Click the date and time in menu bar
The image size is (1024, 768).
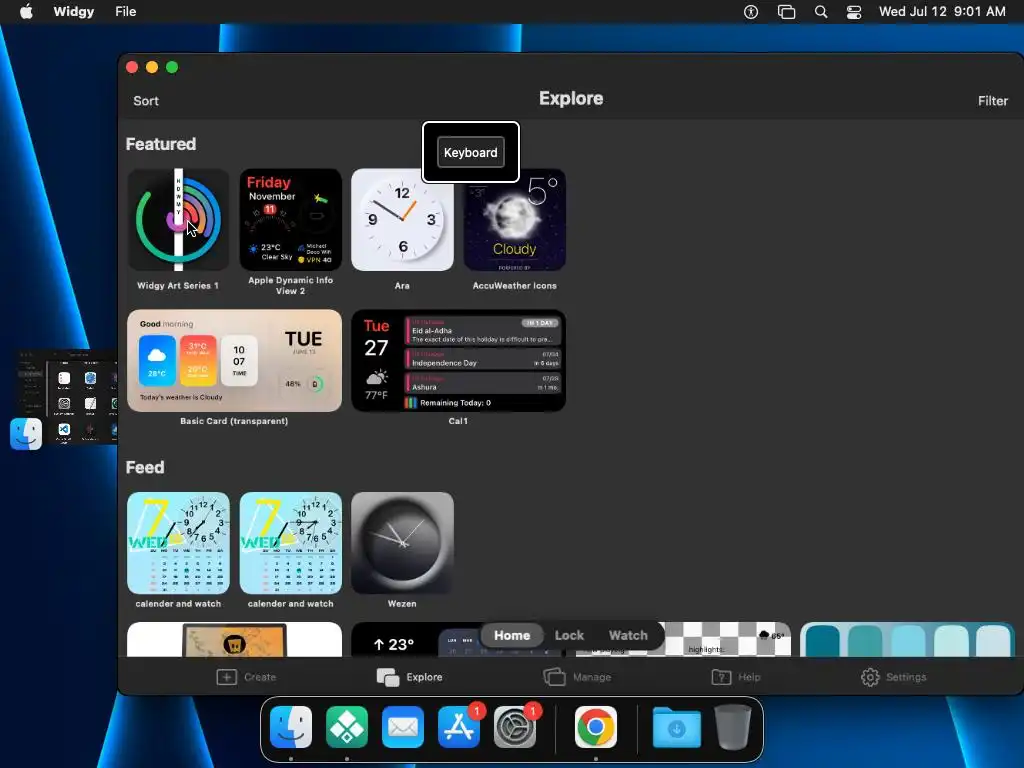[x=942, y=12]
